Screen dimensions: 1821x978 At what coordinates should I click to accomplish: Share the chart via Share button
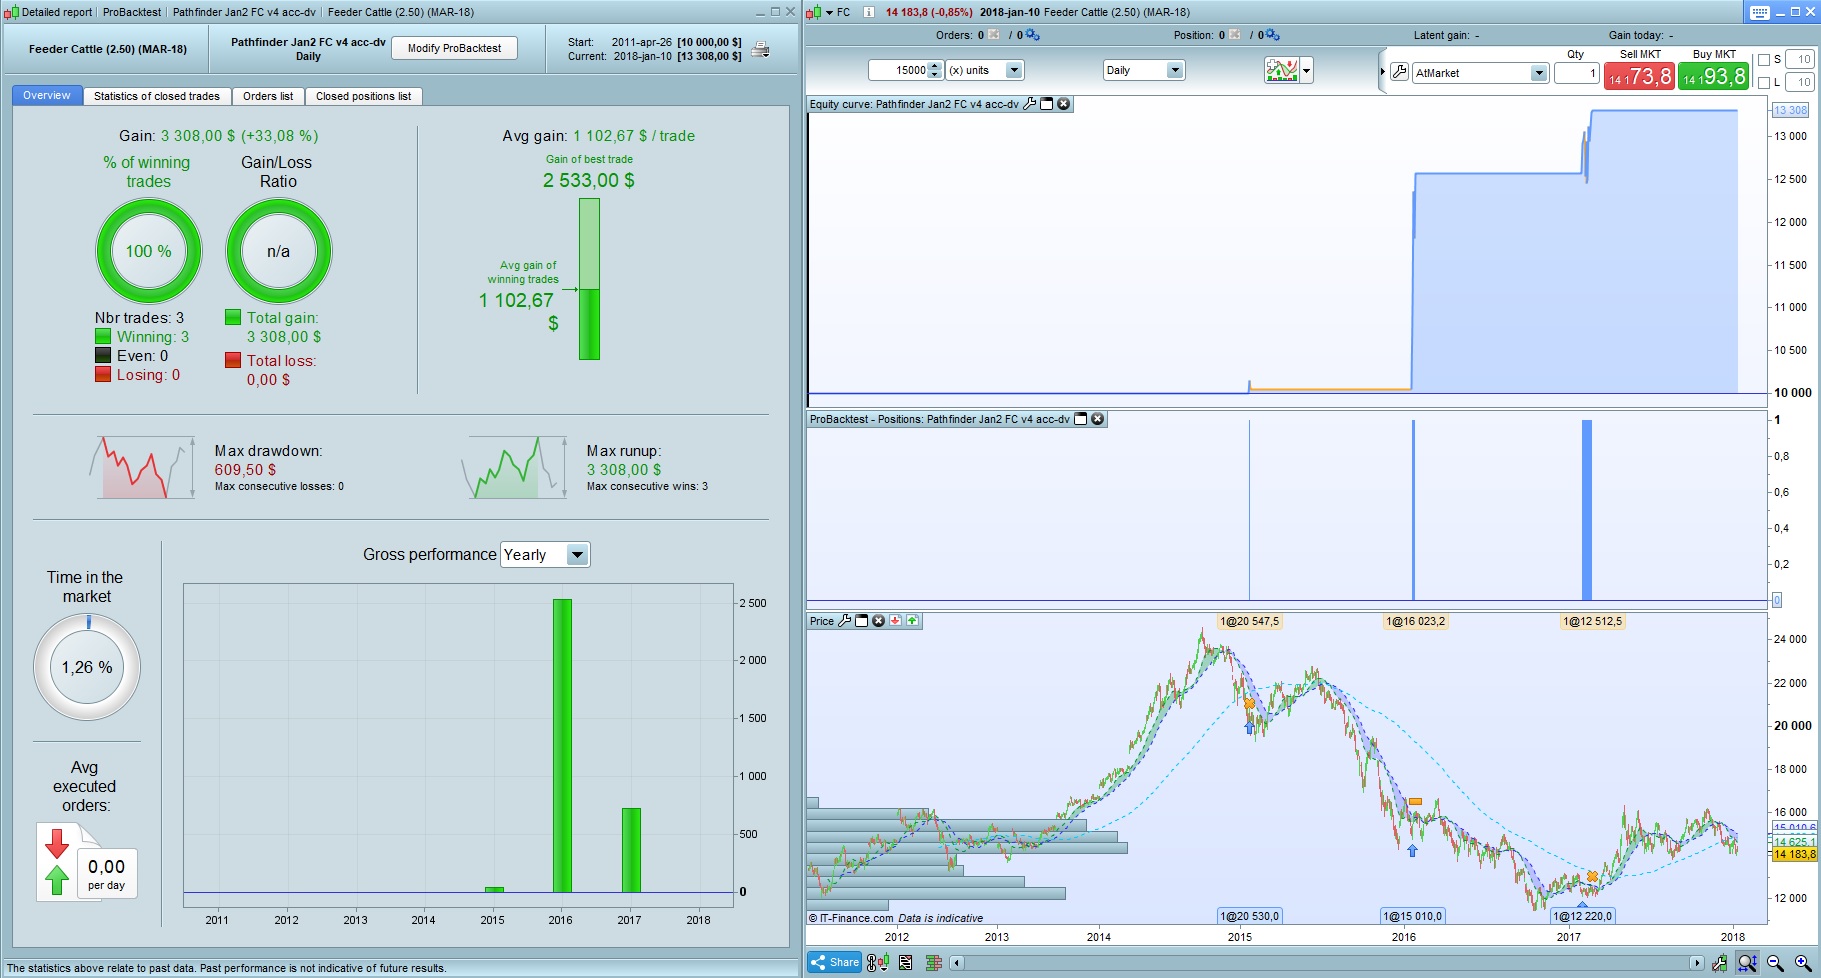click(x=835, y=963)
